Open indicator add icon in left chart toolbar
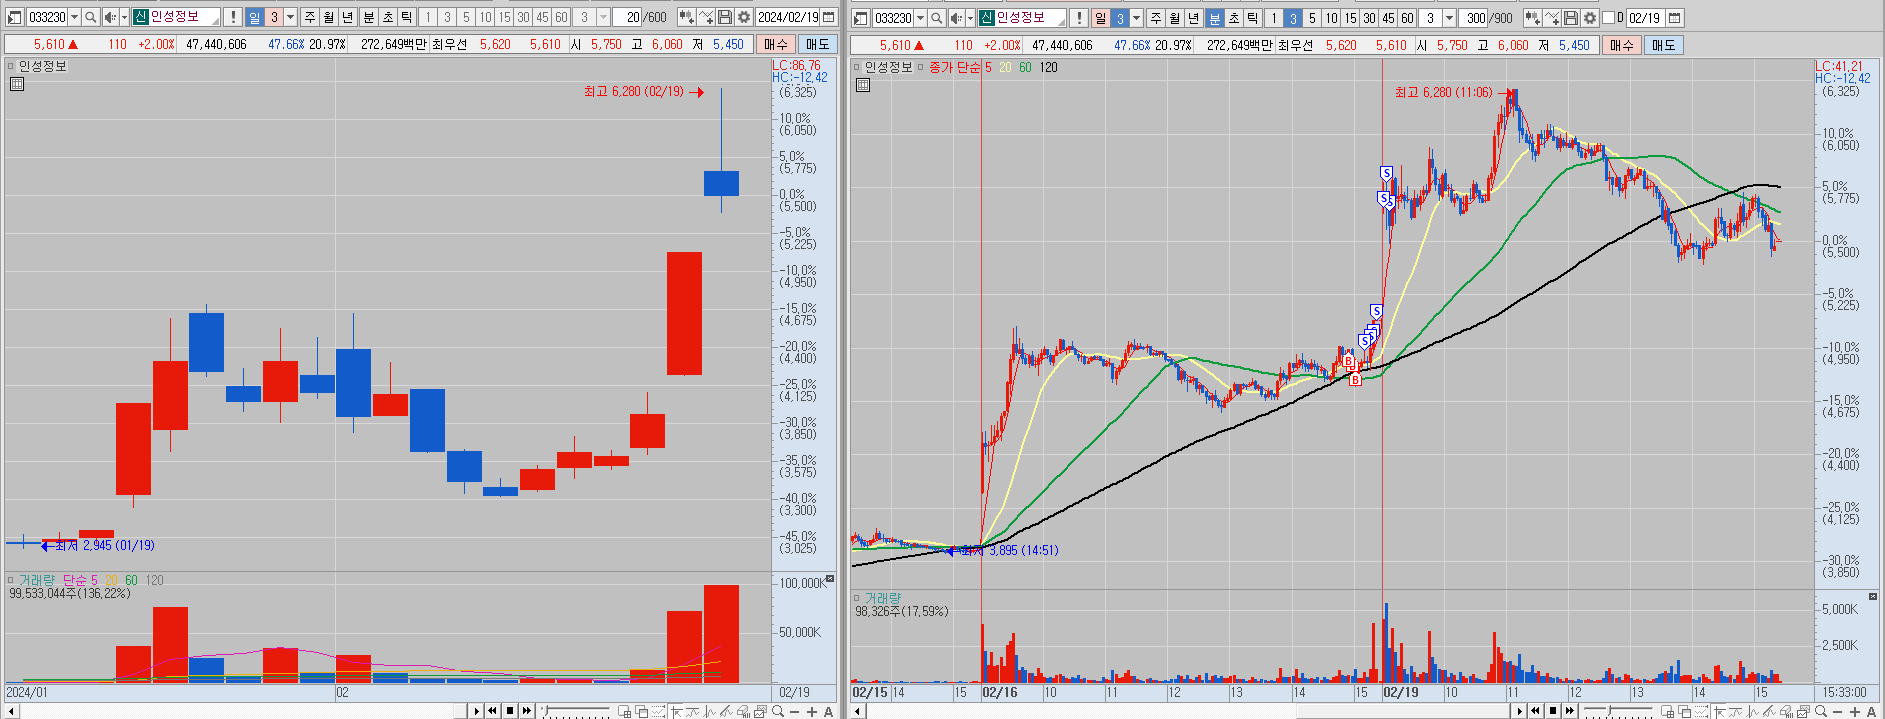 coord(686,17)
